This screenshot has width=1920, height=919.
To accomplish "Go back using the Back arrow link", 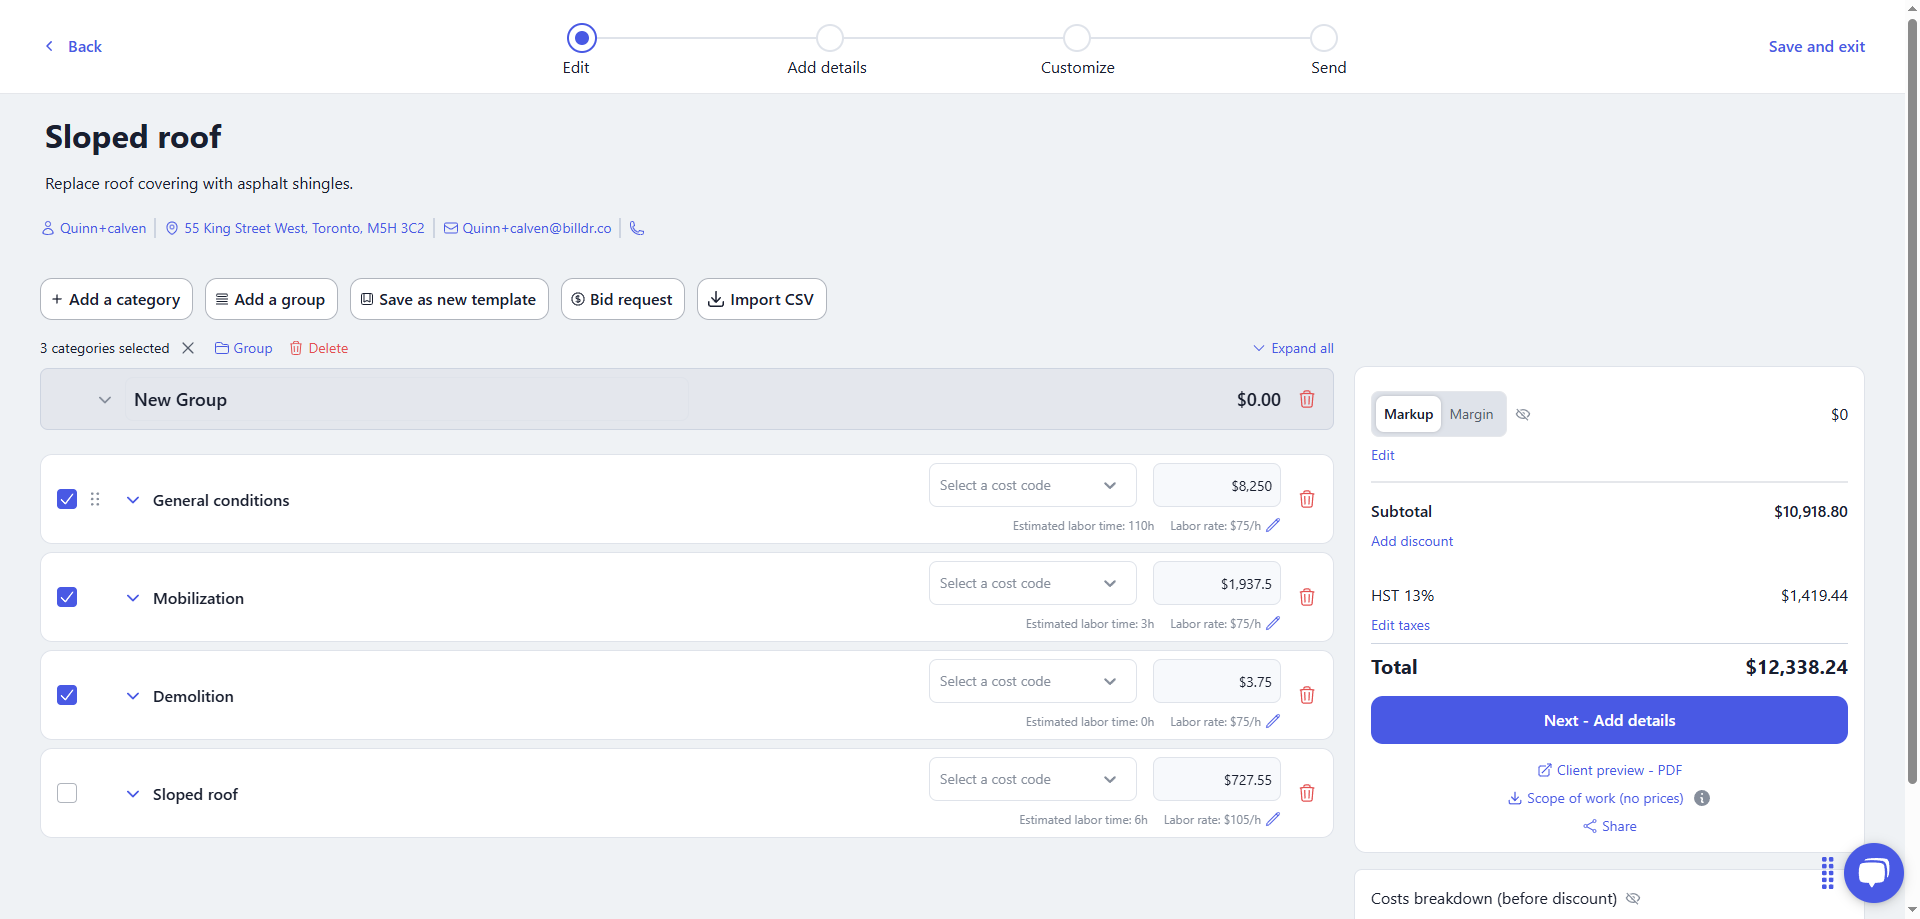I will (x=73, y=46).
